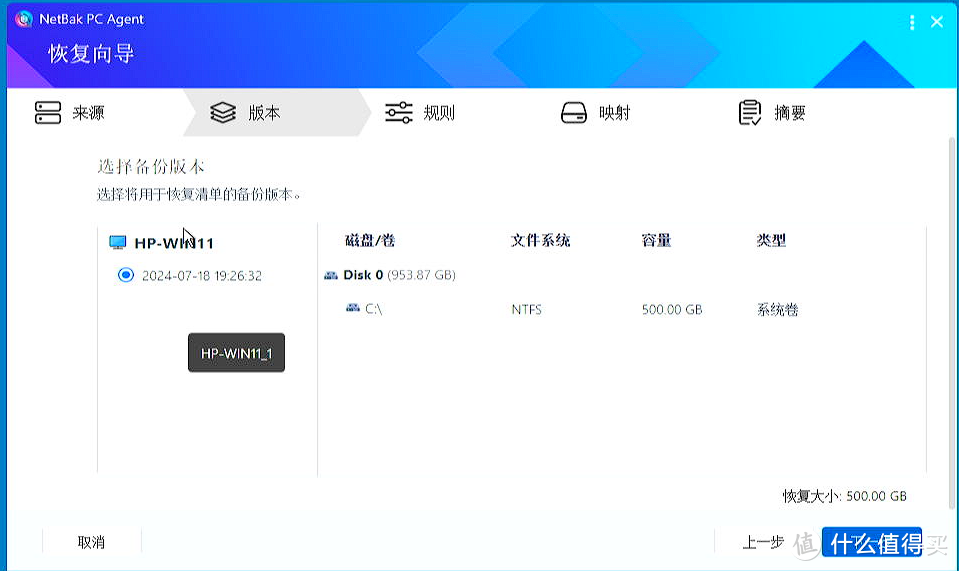
Task: Click the 磁盘/卷 column header
Action: (x=370, y=240)
